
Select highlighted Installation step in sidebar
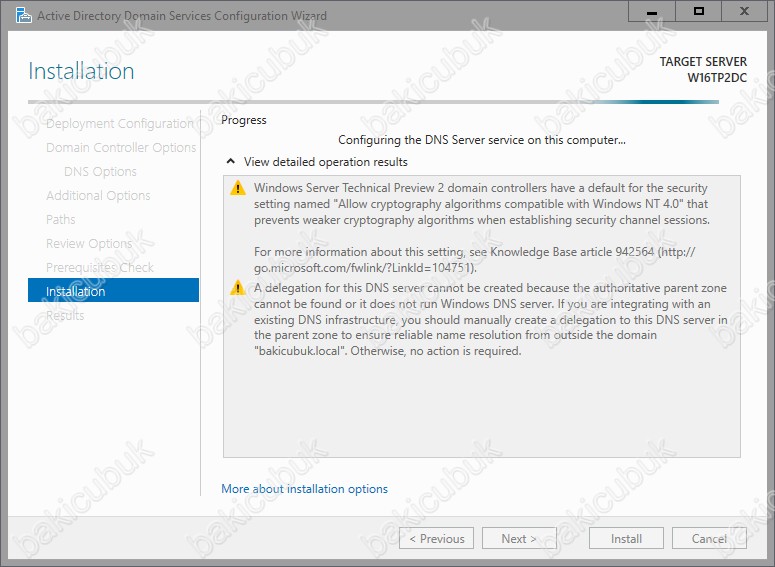click(113, 290)
